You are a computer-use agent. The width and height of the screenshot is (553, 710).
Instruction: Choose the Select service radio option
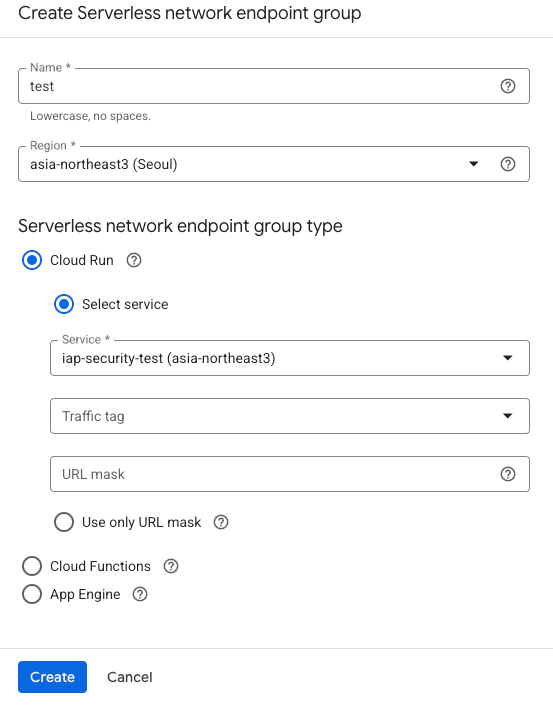64,304
